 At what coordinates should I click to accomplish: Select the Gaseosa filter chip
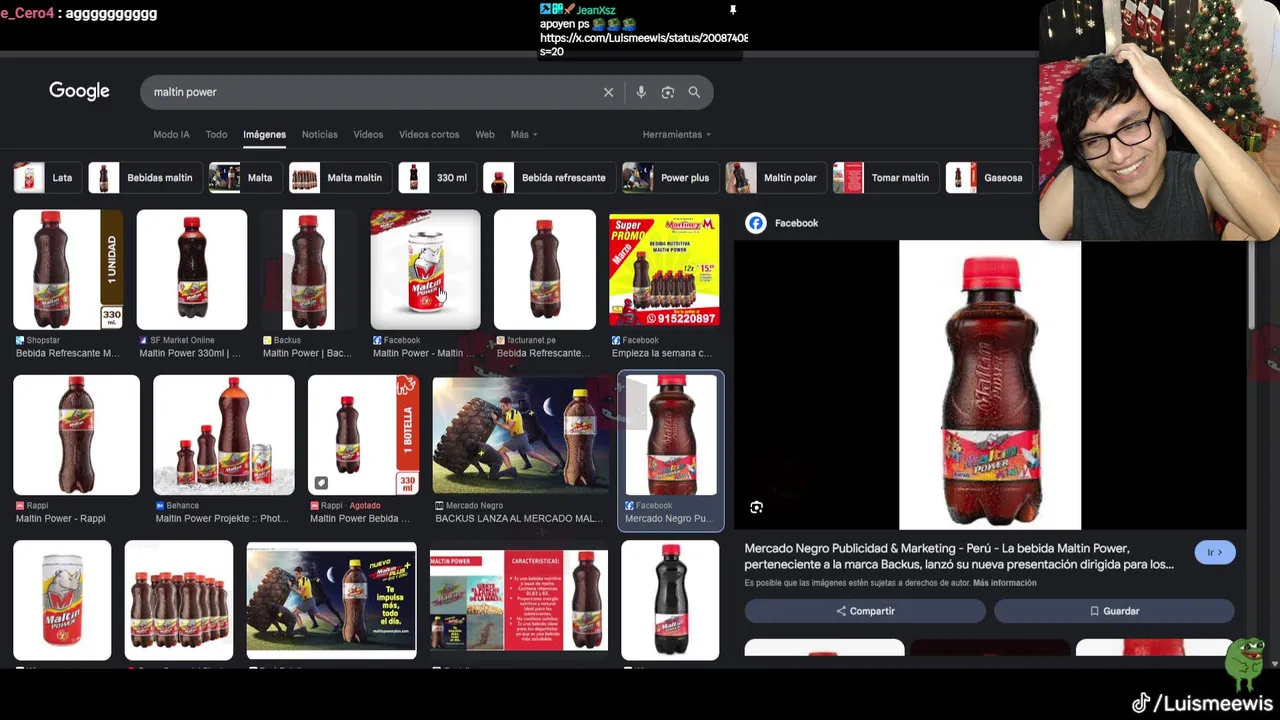pos(988,178)
